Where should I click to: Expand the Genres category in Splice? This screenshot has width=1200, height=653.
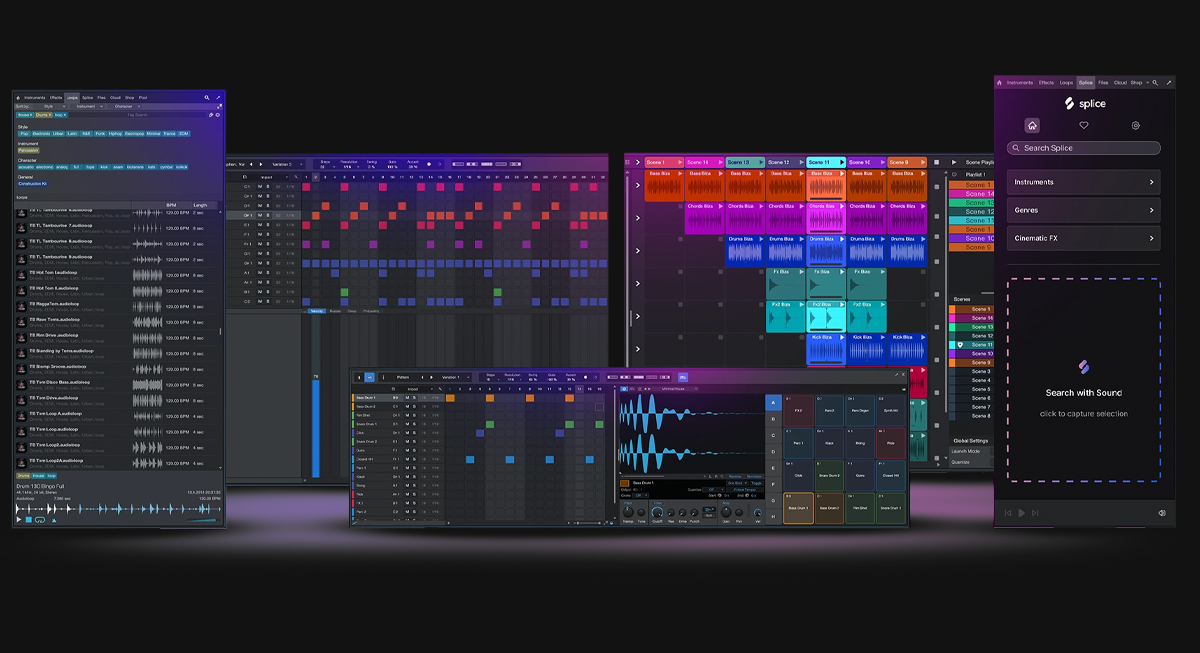point(1084,210)
